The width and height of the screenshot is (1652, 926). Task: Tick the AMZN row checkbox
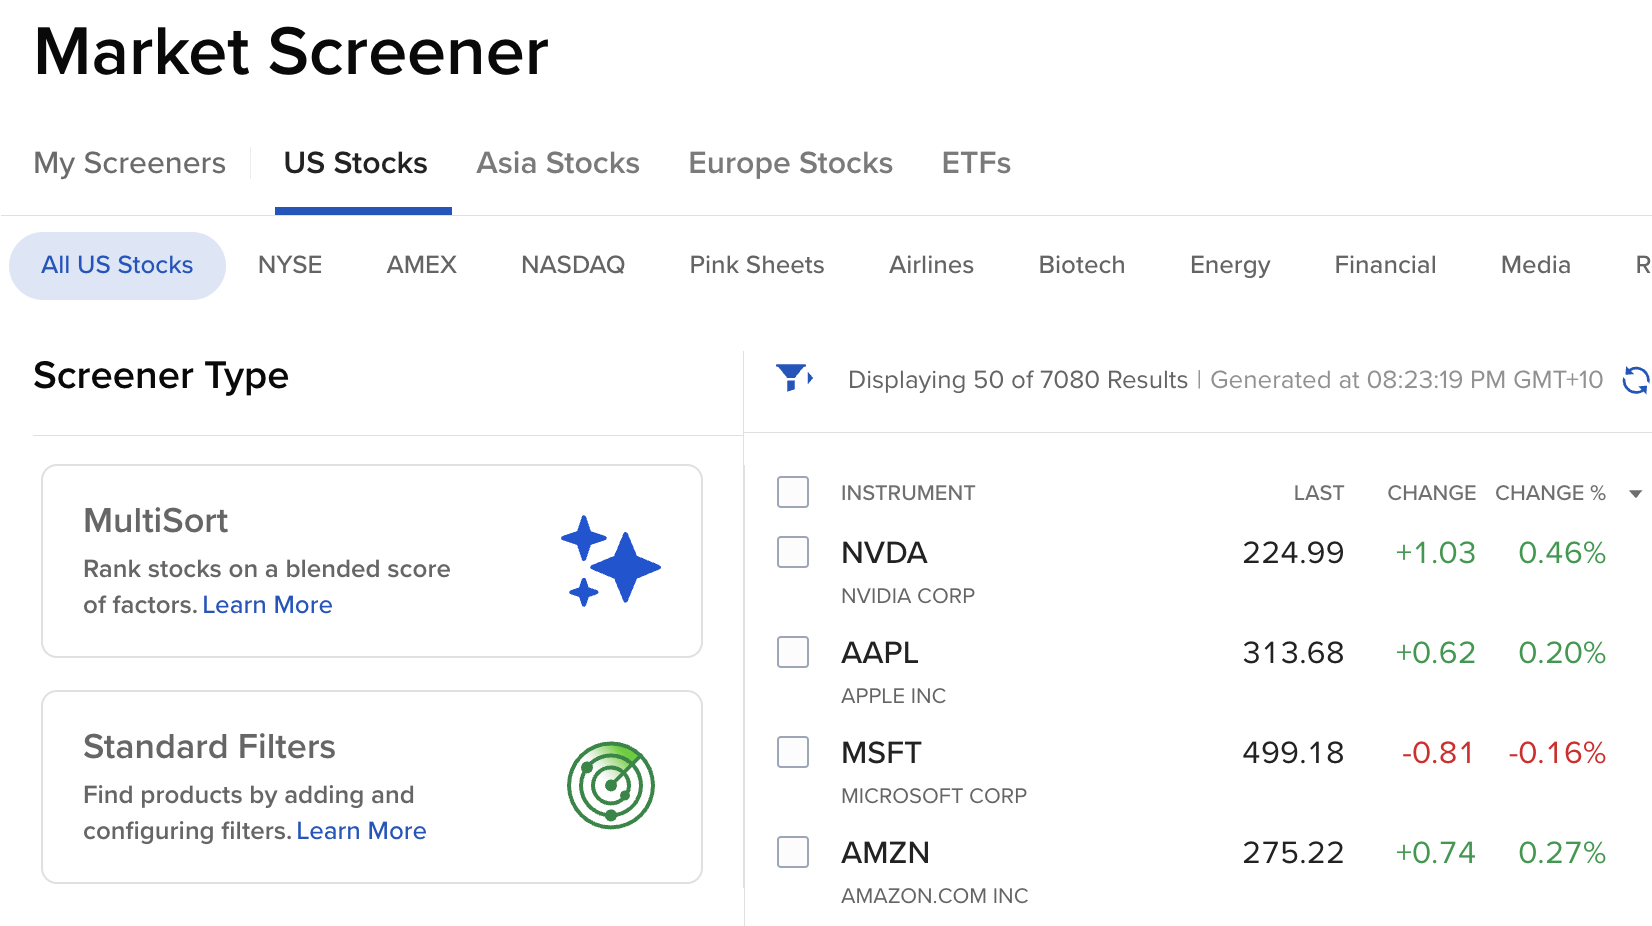(793, 852)
